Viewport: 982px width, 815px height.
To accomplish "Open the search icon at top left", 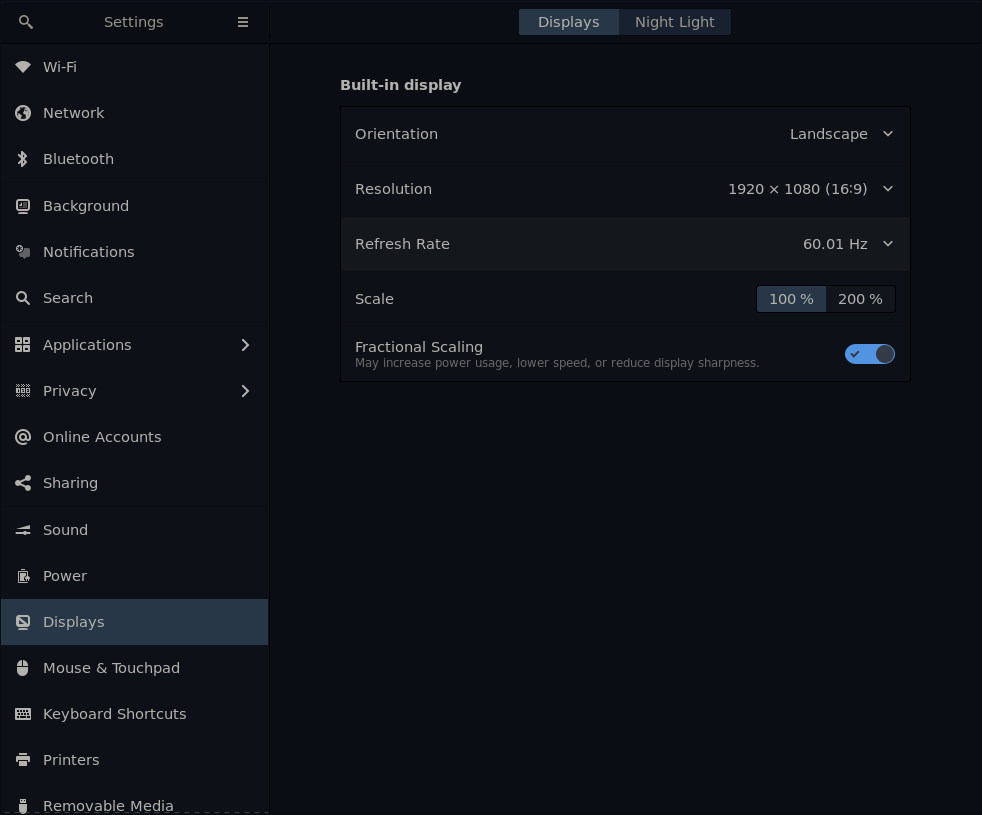I will click(25, 22).
